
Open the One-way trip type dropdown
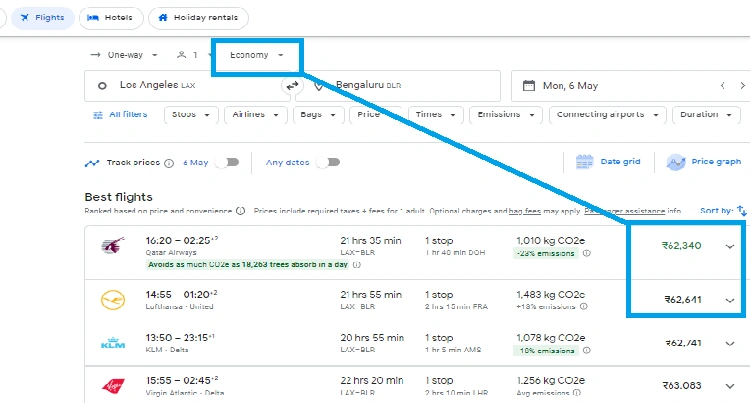click(x=124, y=55)
